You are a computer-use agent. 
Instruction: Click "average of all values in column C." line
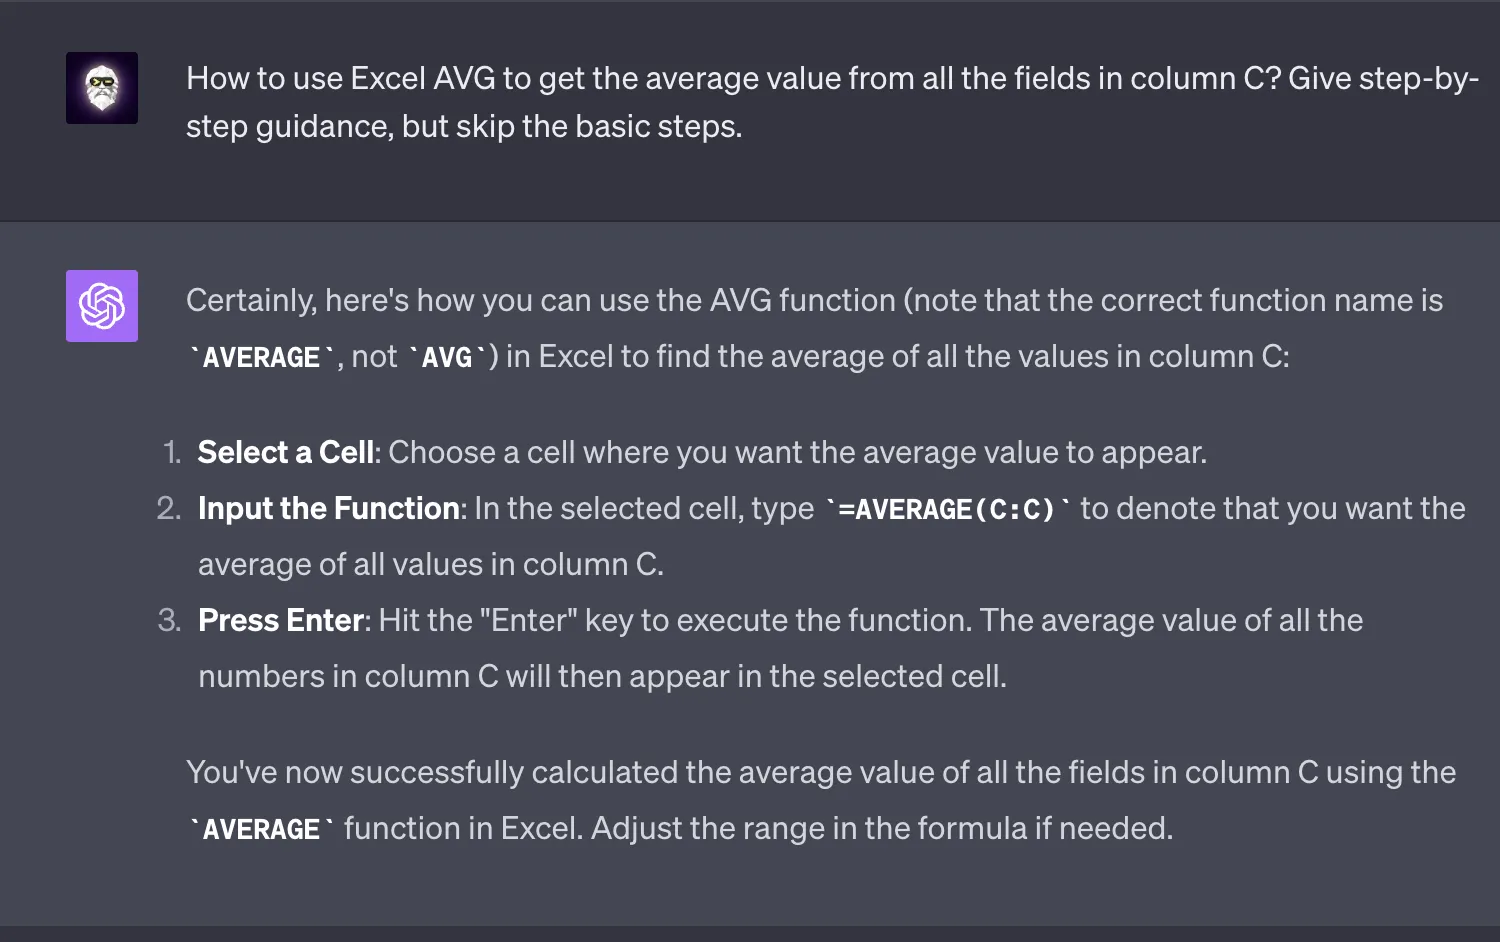pyautogui.click(x=431, y=564)
